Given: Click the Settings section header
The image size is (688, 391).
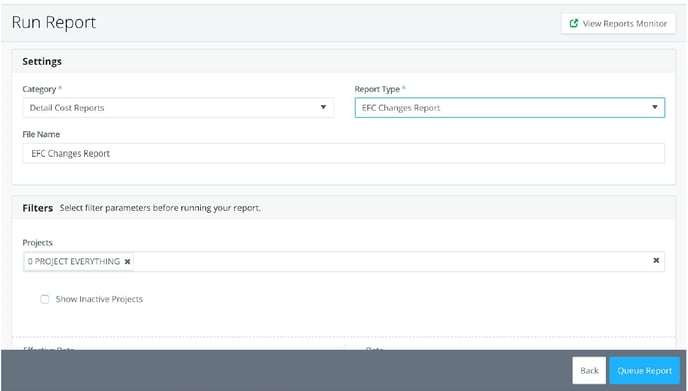Looking at the screenshot, I should tap(42, 61).
